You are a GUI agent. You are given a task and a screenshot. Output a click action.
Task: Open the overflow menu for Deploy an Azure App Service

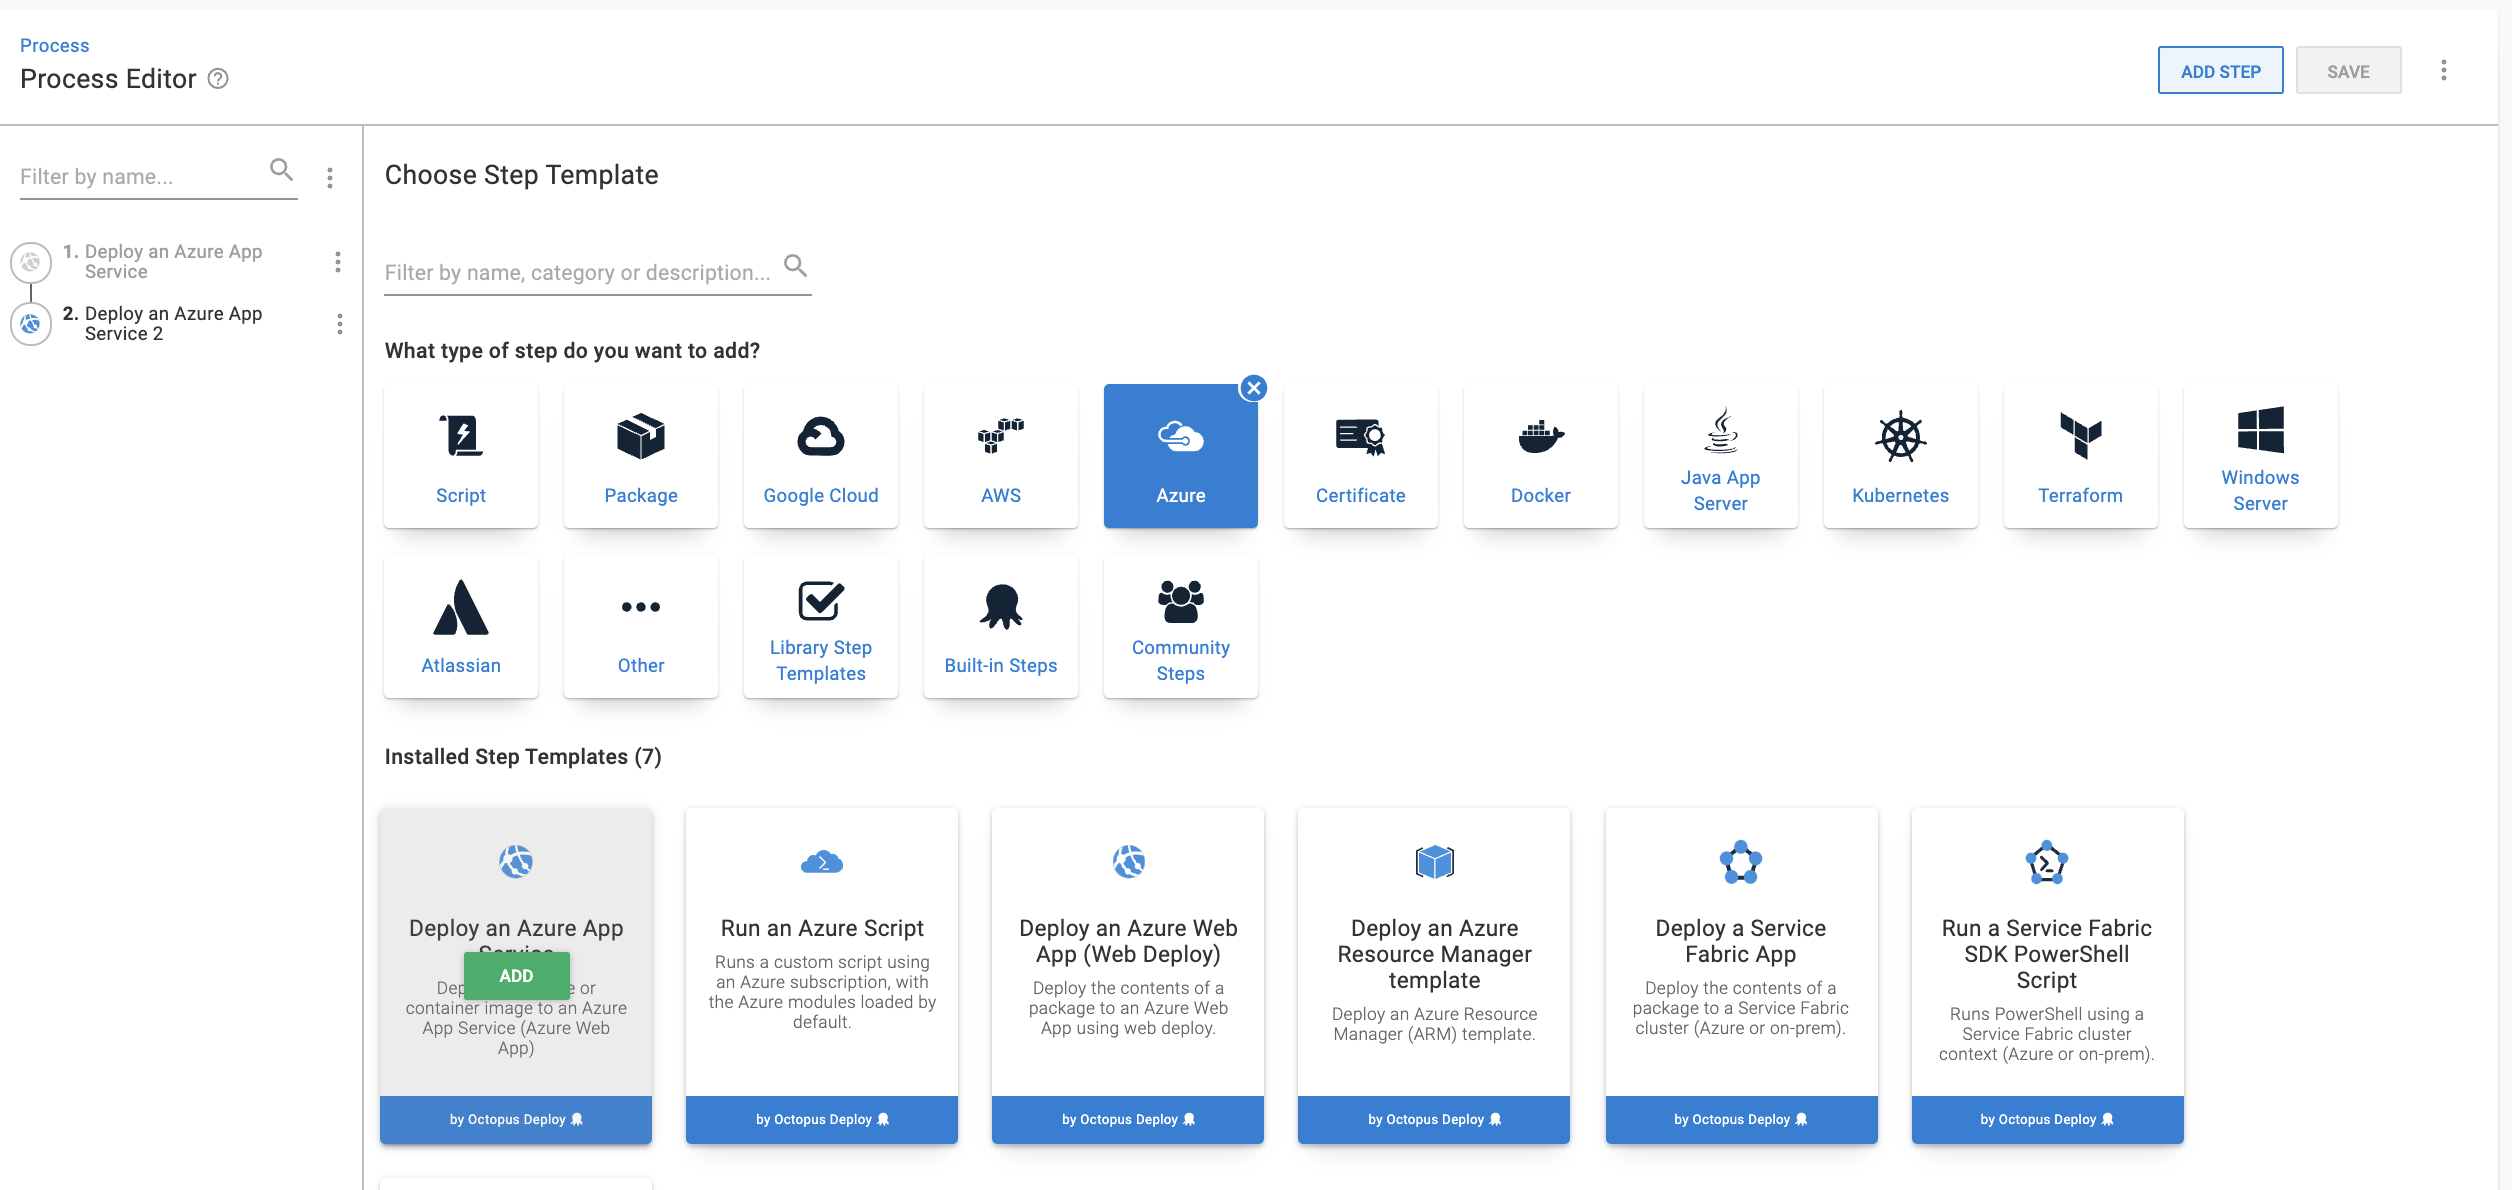pyautogui.click(x=339, y=262)
